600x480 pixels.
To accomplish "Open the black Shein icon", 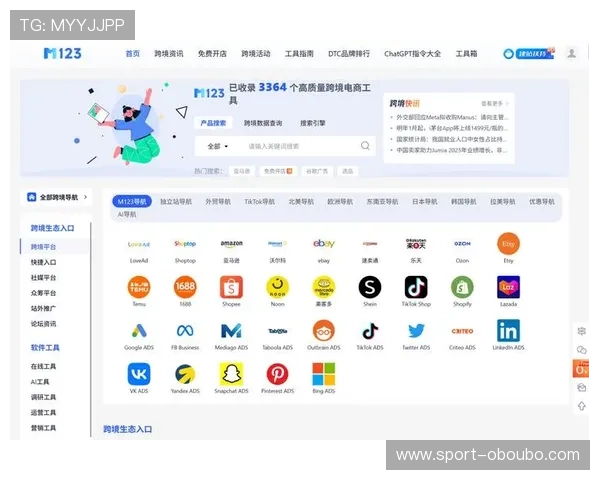I will coord(370,287).
